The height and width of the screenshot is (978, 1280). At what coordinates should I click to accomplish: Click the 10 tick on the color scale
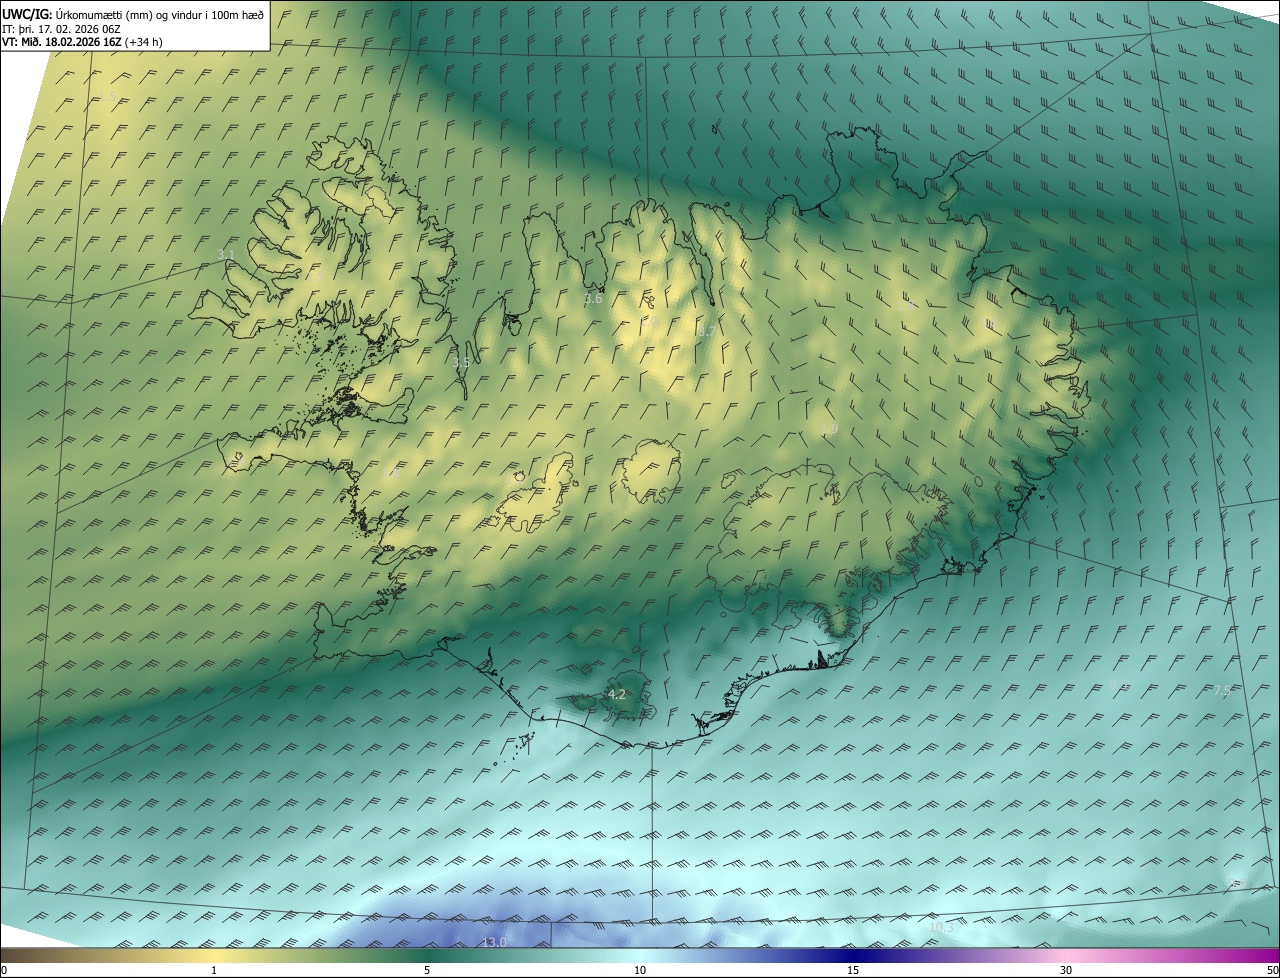click(640, 970)
